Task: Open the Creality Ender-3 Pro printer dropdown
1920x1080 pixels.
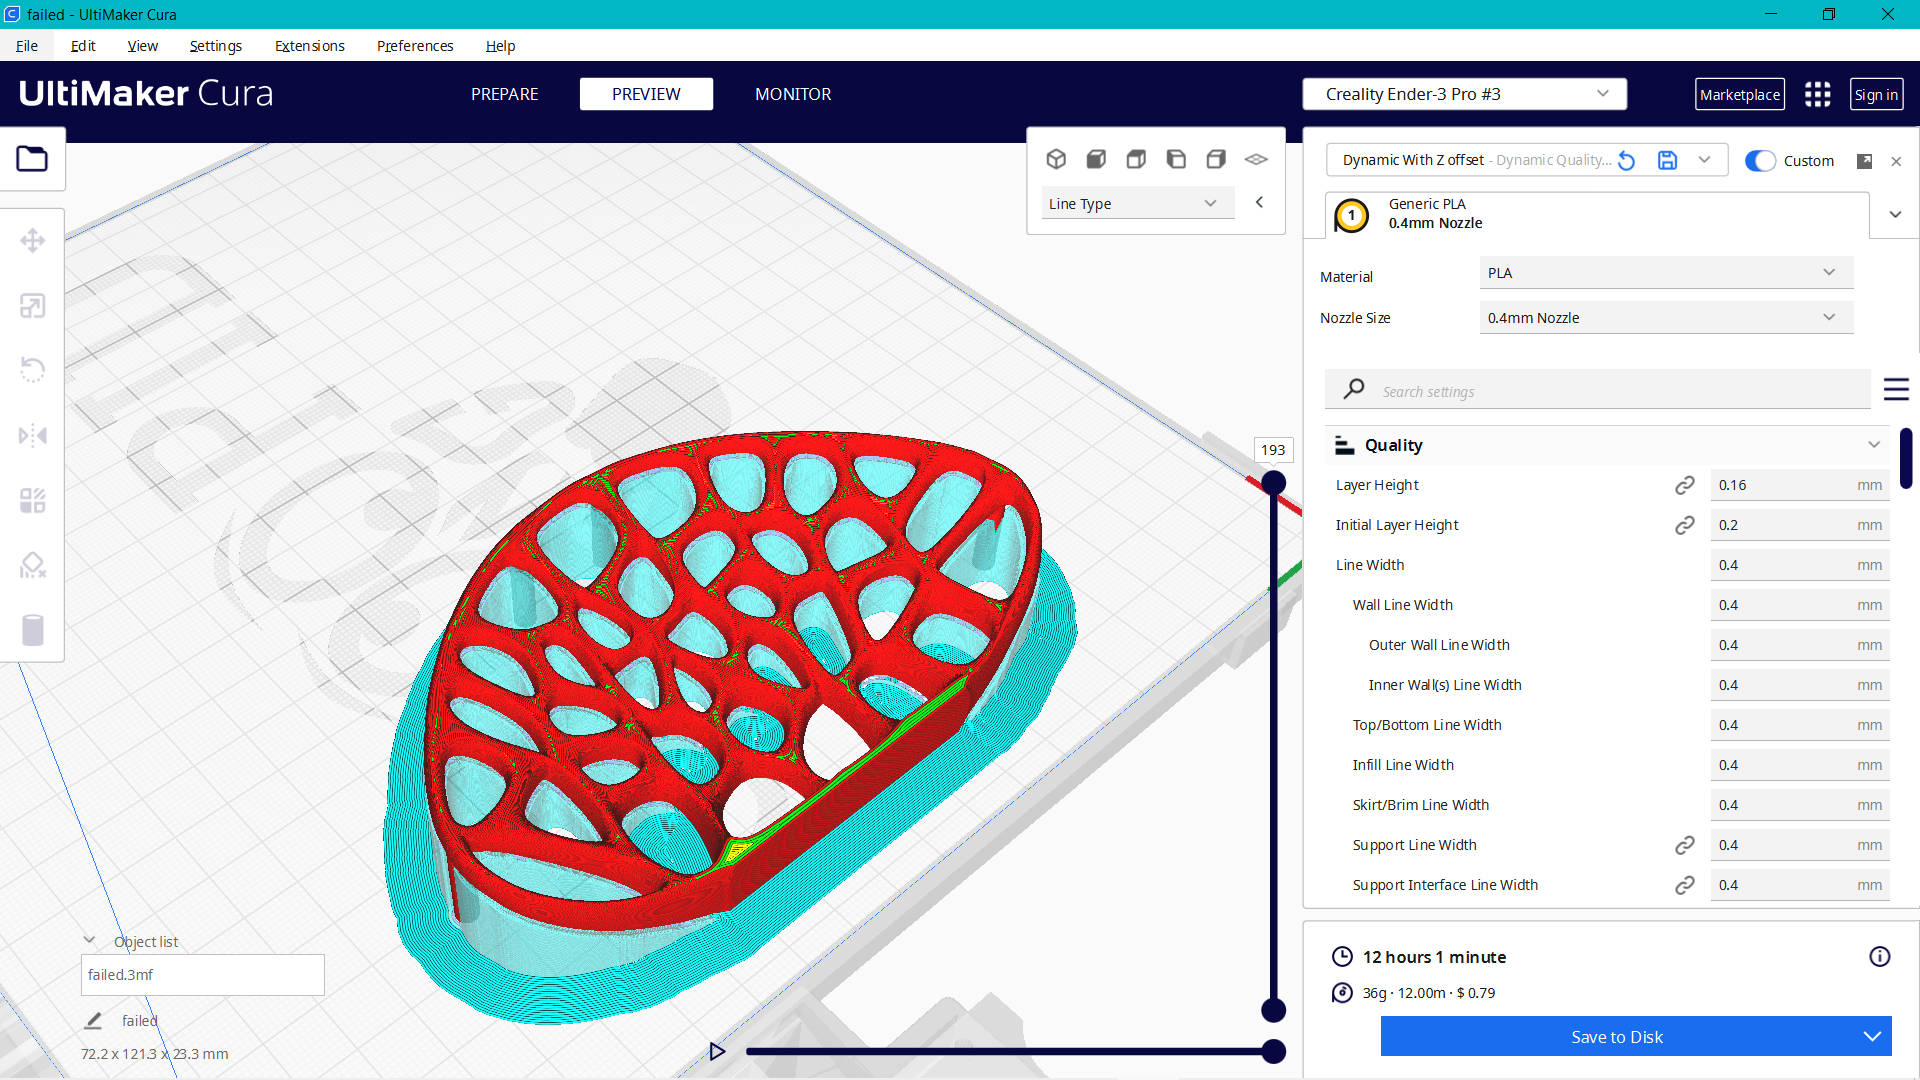Action: tap(1463, 93)
